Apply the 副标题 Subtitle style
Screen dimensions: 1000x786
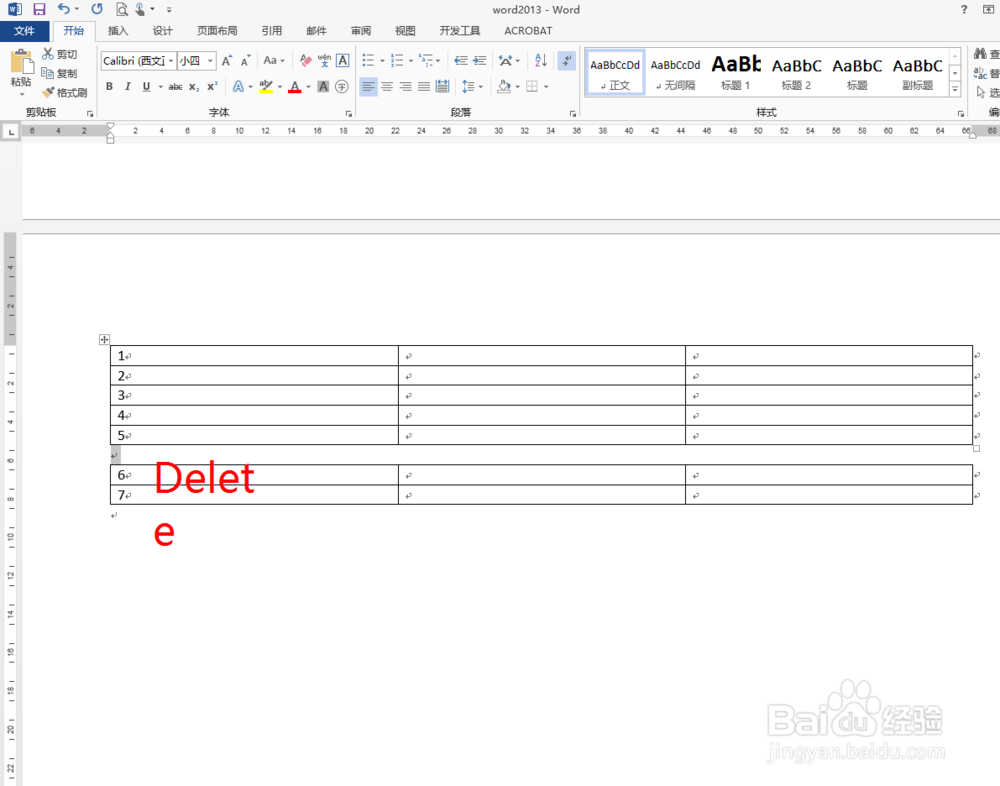pos(917,73)
